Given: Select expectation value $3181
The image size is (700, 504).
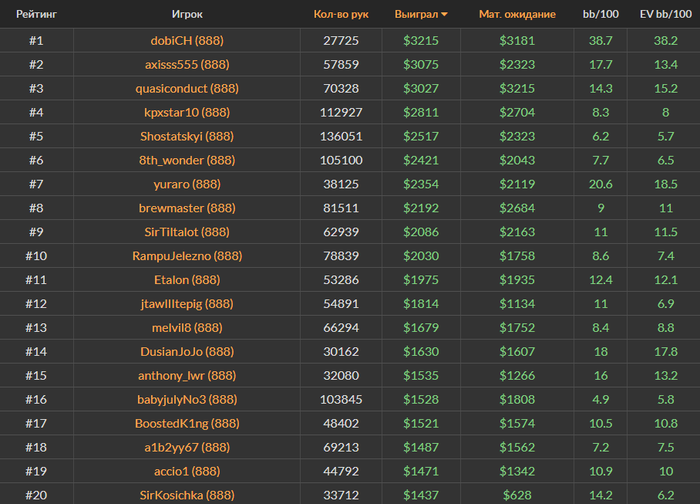Looking at the screenshot, I should coord(517,41).
